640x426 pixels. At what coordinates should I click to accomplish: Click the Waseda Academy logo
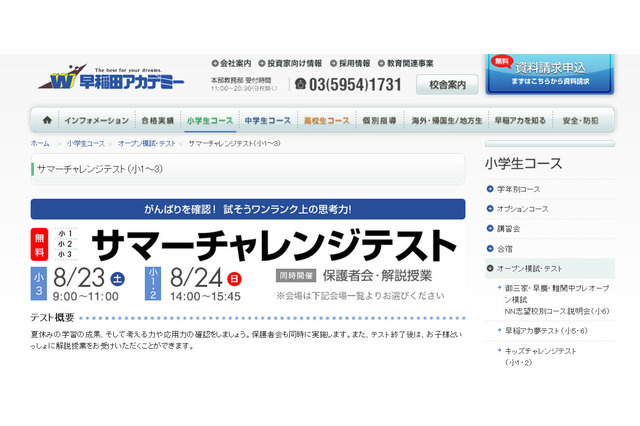111,77
